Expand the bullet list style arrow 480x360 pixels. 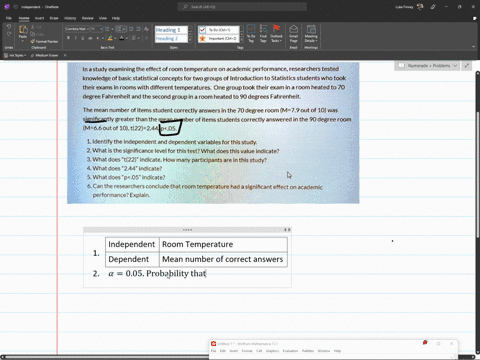click(x=112, y=29)
